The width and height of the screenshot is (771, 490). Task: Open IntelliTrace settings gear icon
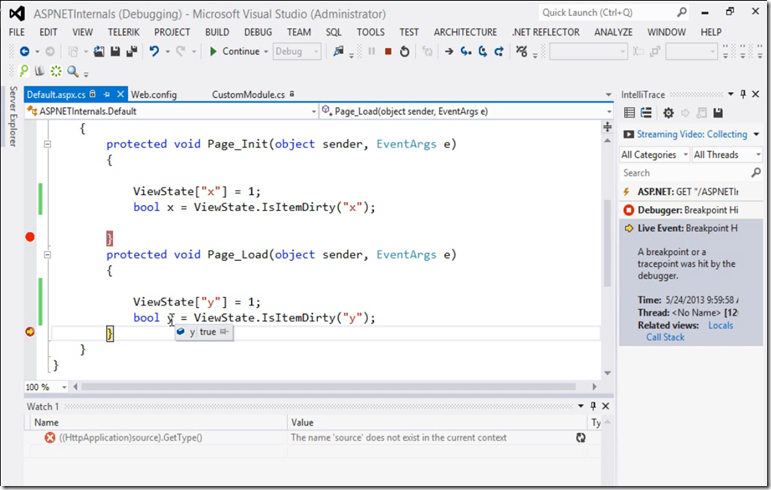point(668,113)
